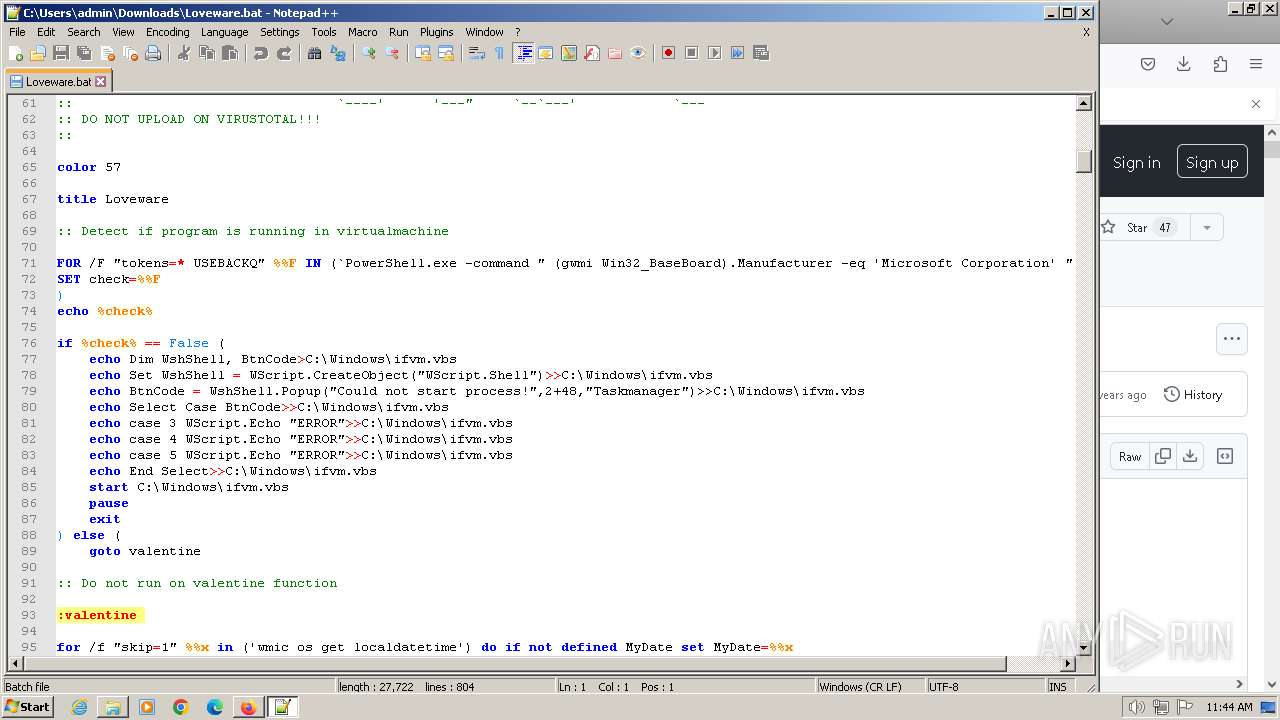1280x720 pixels.
Task: Click the Close All toolbar icon
Action: (x=130, y=53)
